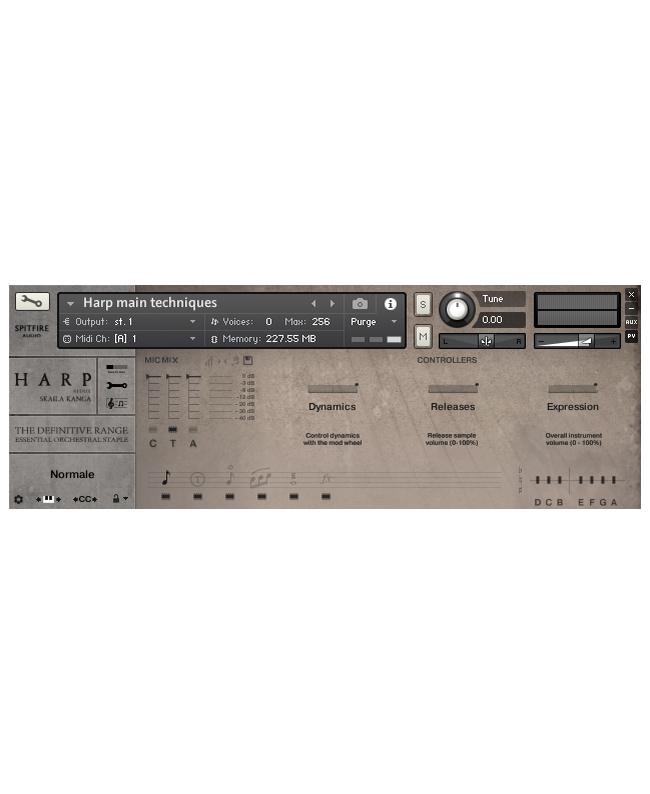Save mic mix preset with floppy disk icon
The height and width of the screenshot is (794, 650).
pyautogui.click(x=248, y=361)
